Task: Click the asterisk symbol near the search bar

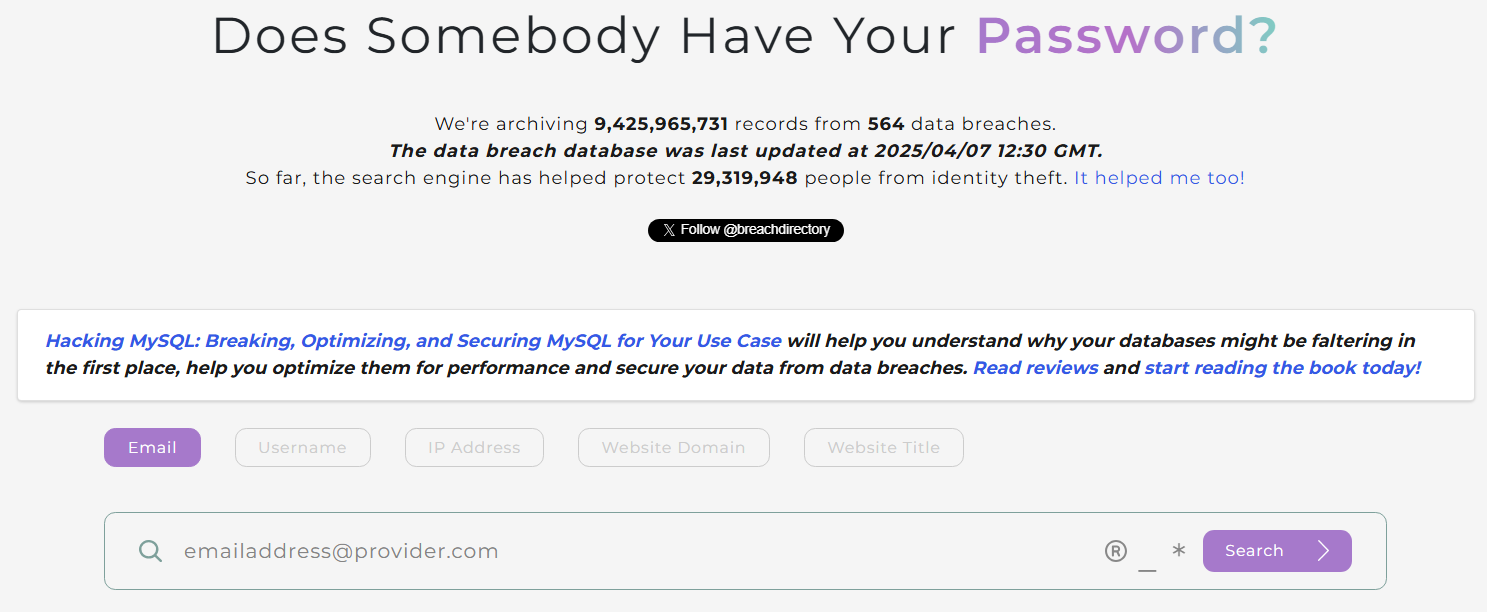Action: pyautogui.click(x=1178, y=550)
